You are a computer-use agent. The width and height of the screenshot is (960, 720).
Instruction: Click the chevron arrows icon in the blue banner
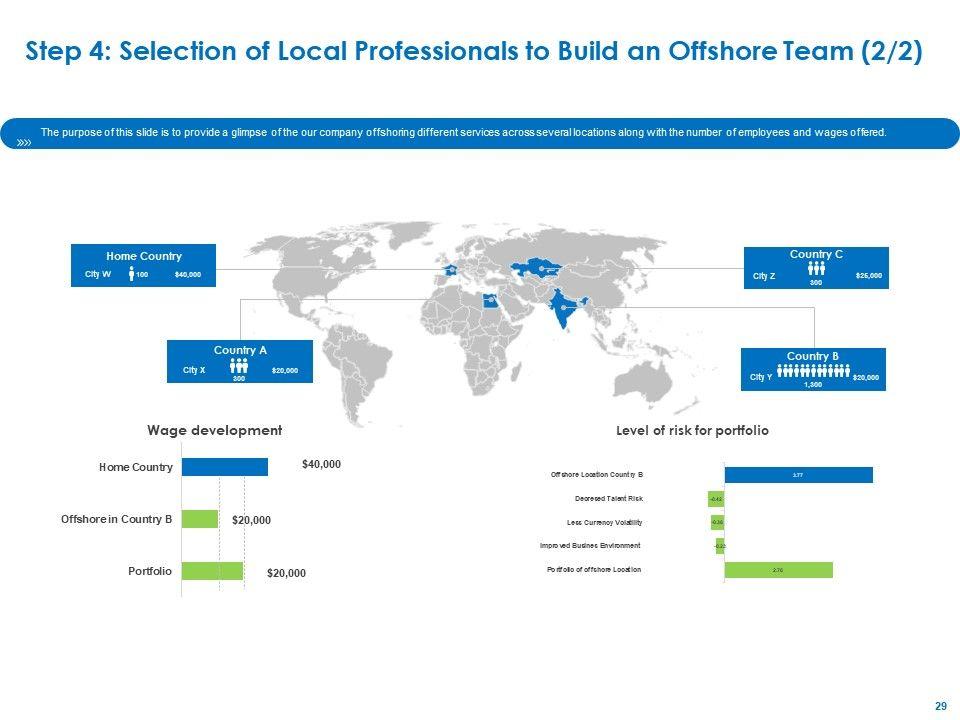(24, 143)
